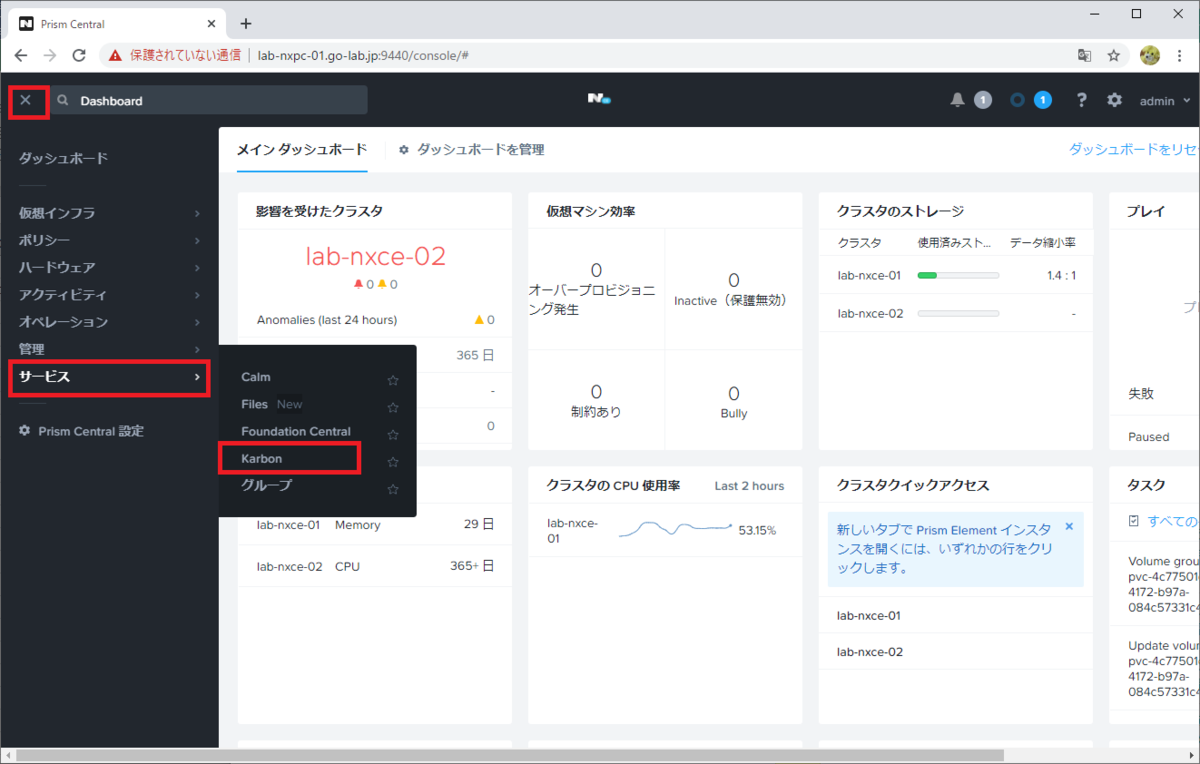Click the Dashboard search field

[x=210, y=100]
